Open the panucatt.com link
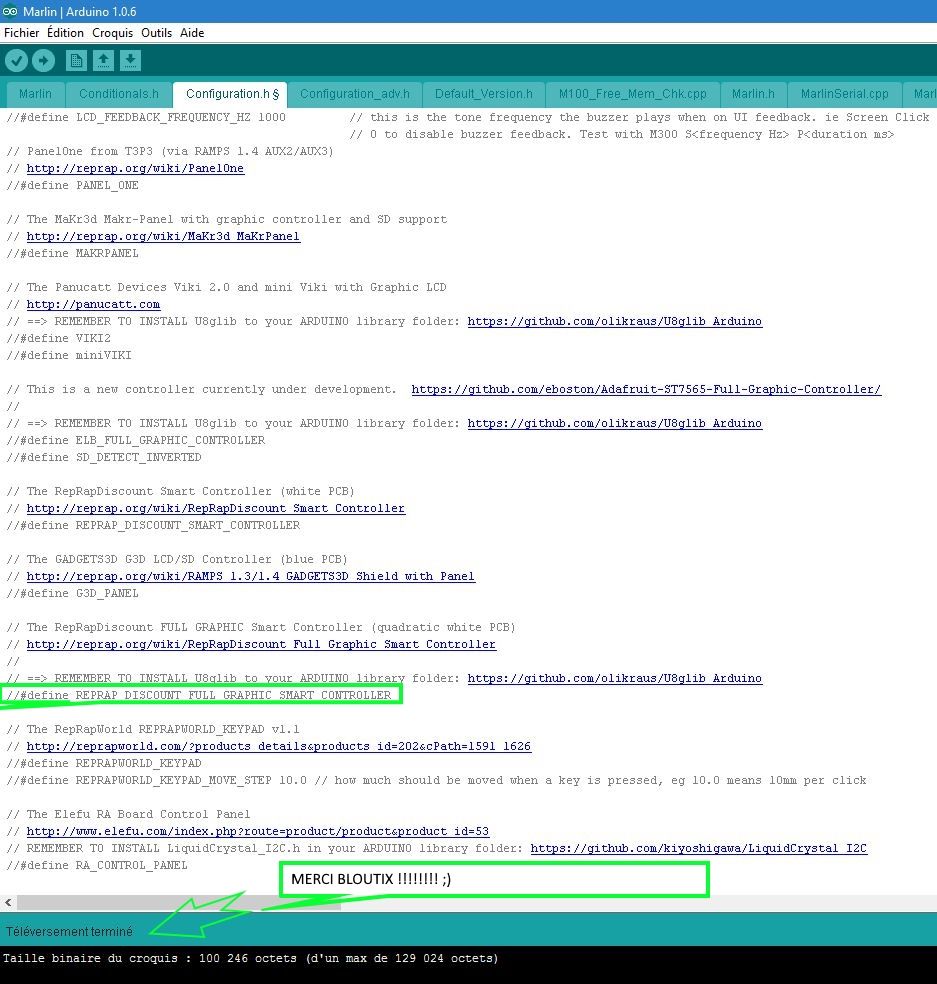The image size is (937, 984). click(x=94, y=304)
